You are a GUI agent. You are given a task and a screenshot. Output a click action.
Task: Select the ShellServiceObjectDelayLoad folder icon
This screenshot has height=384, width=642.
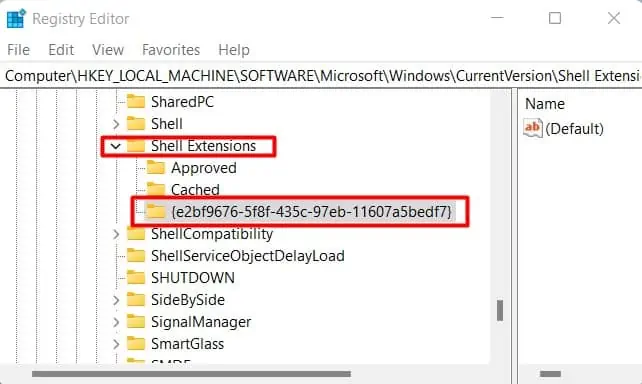click(x=136, y=255)
